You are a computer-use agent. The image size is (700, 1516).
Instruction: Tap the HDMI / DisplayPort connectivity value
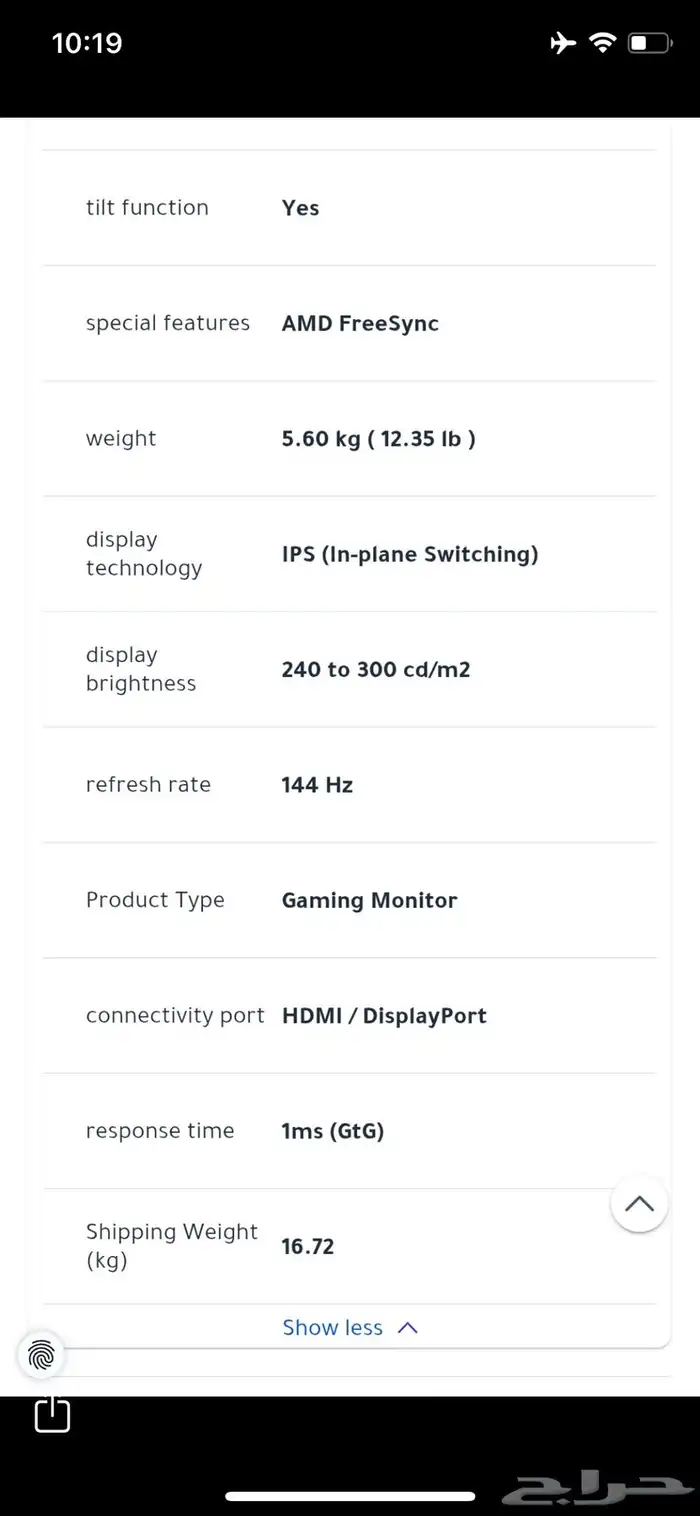coord(384,1016)
